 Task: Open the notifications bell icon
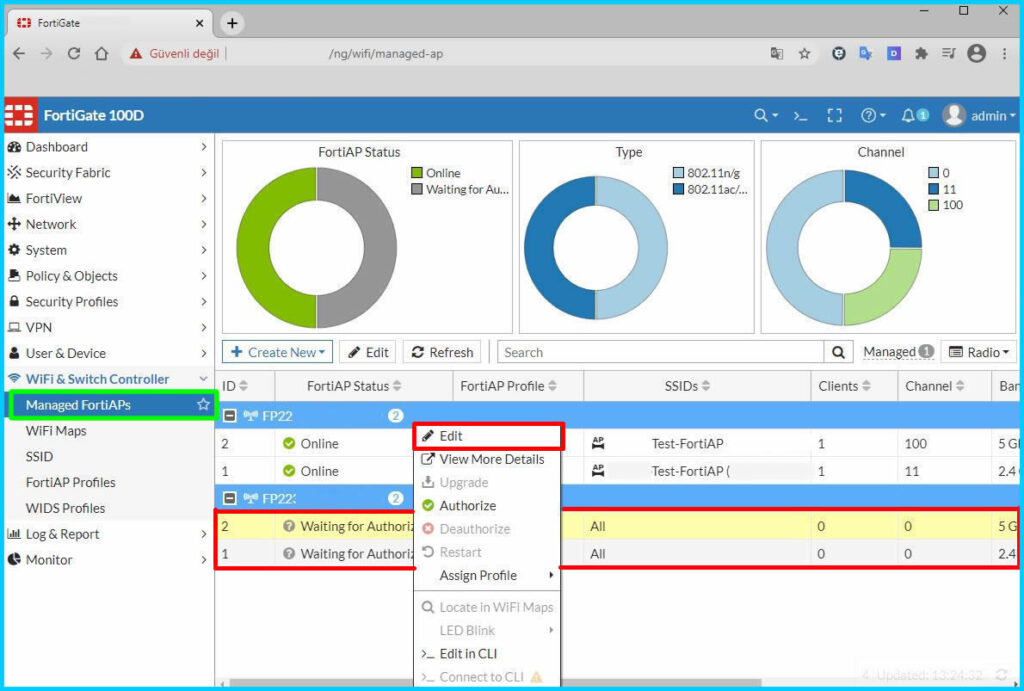[x=914, y=116]
